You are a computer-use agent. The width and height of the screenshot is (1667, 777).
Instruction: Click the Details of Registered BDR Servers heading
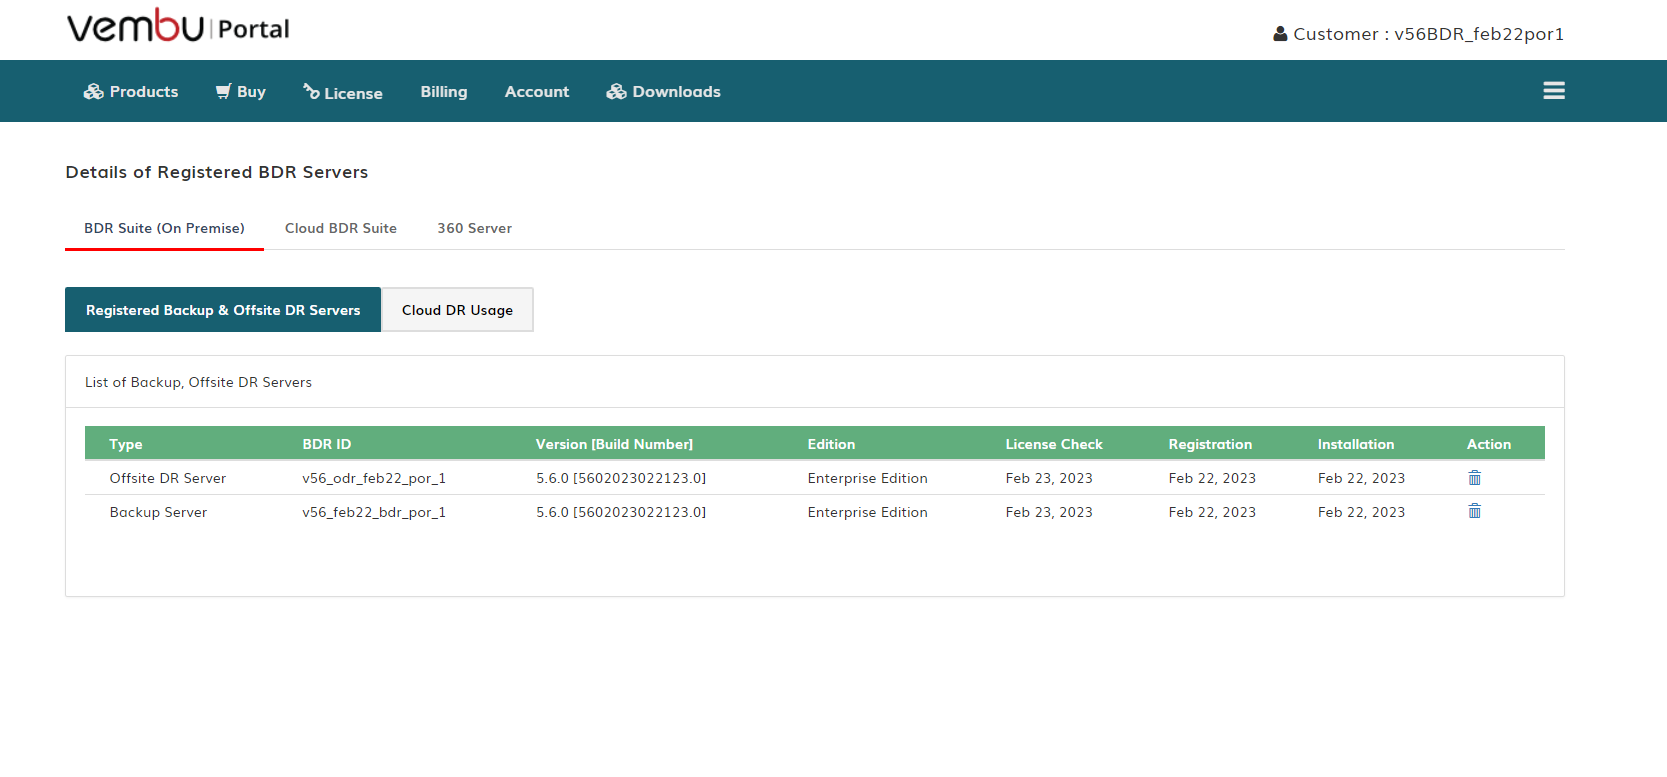tap(217, 172)
